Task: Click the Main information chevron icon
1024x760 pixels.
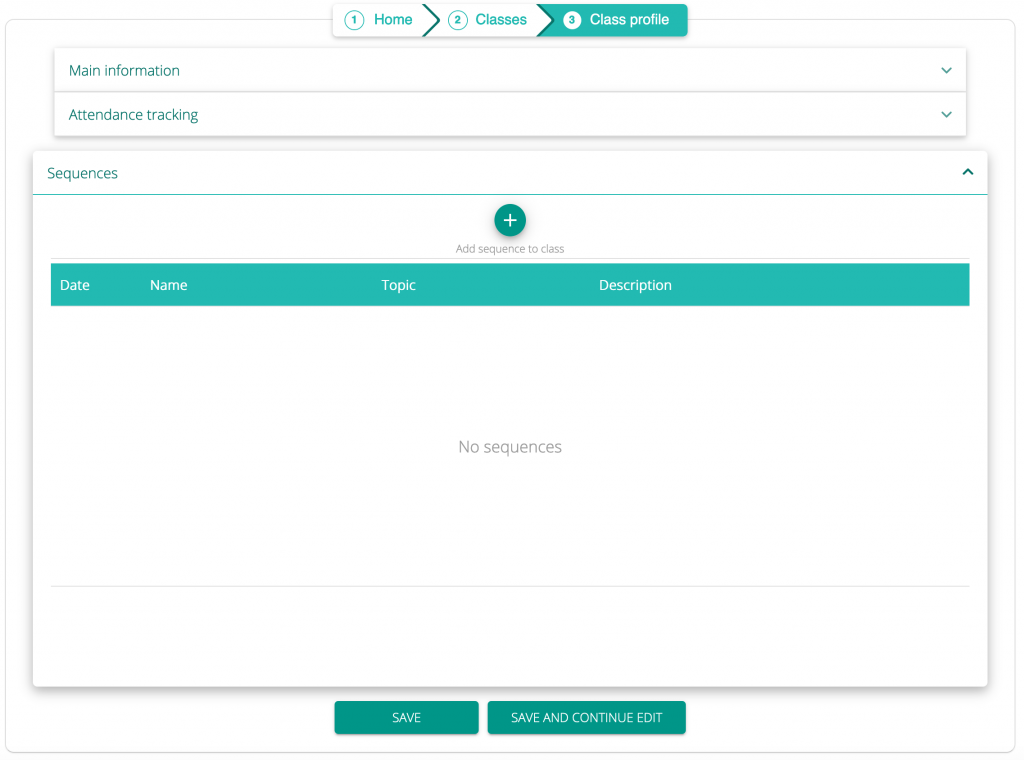Action: click(946, 71)
